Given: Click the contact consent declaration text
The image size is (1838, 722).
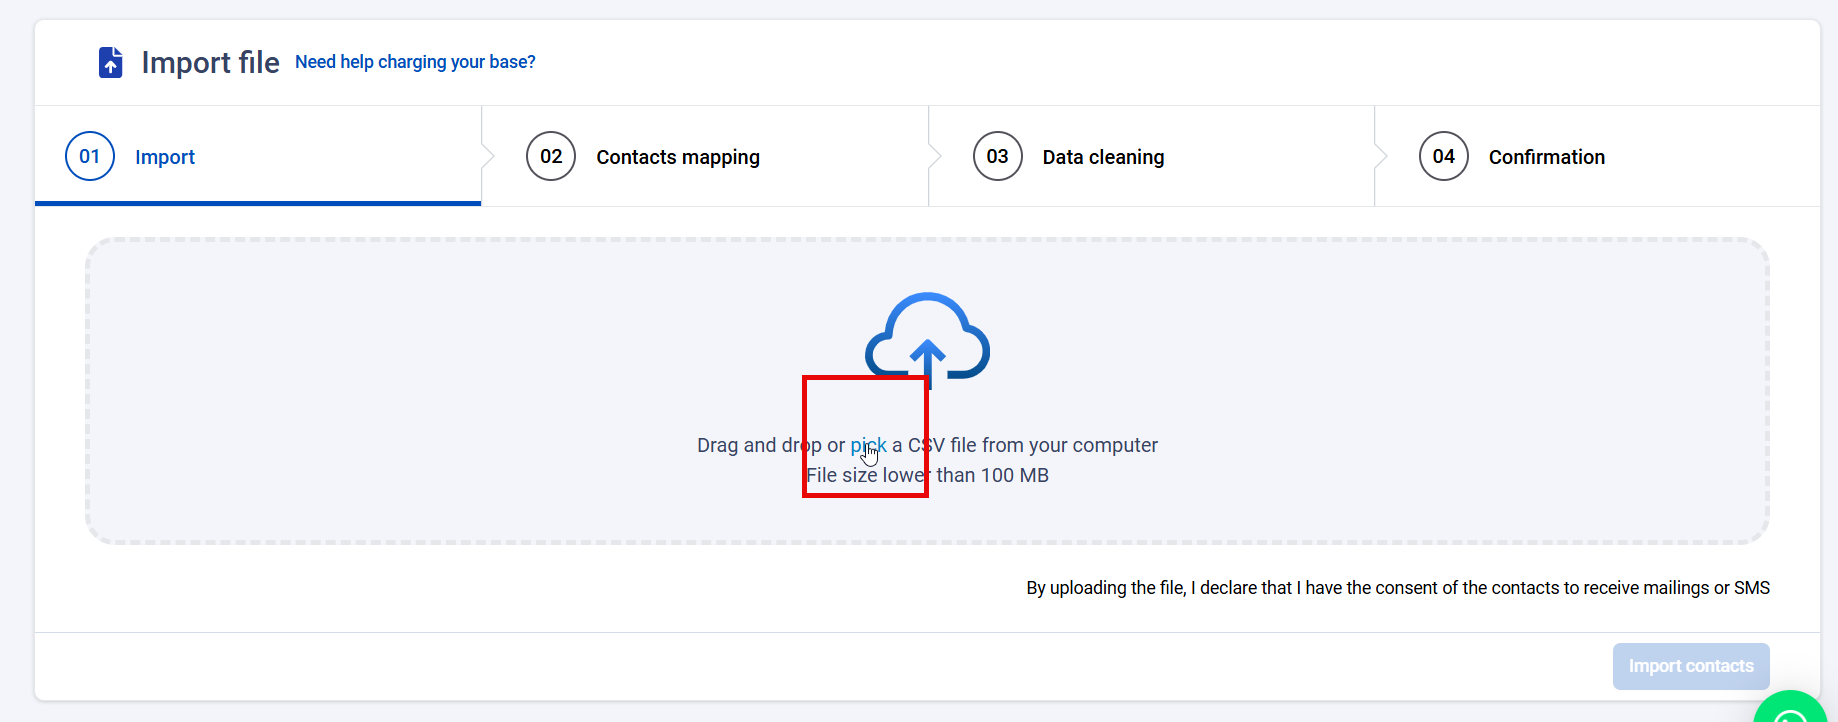Looking at the screenshot, I should pyautogui.click(x=1397, y=588).
